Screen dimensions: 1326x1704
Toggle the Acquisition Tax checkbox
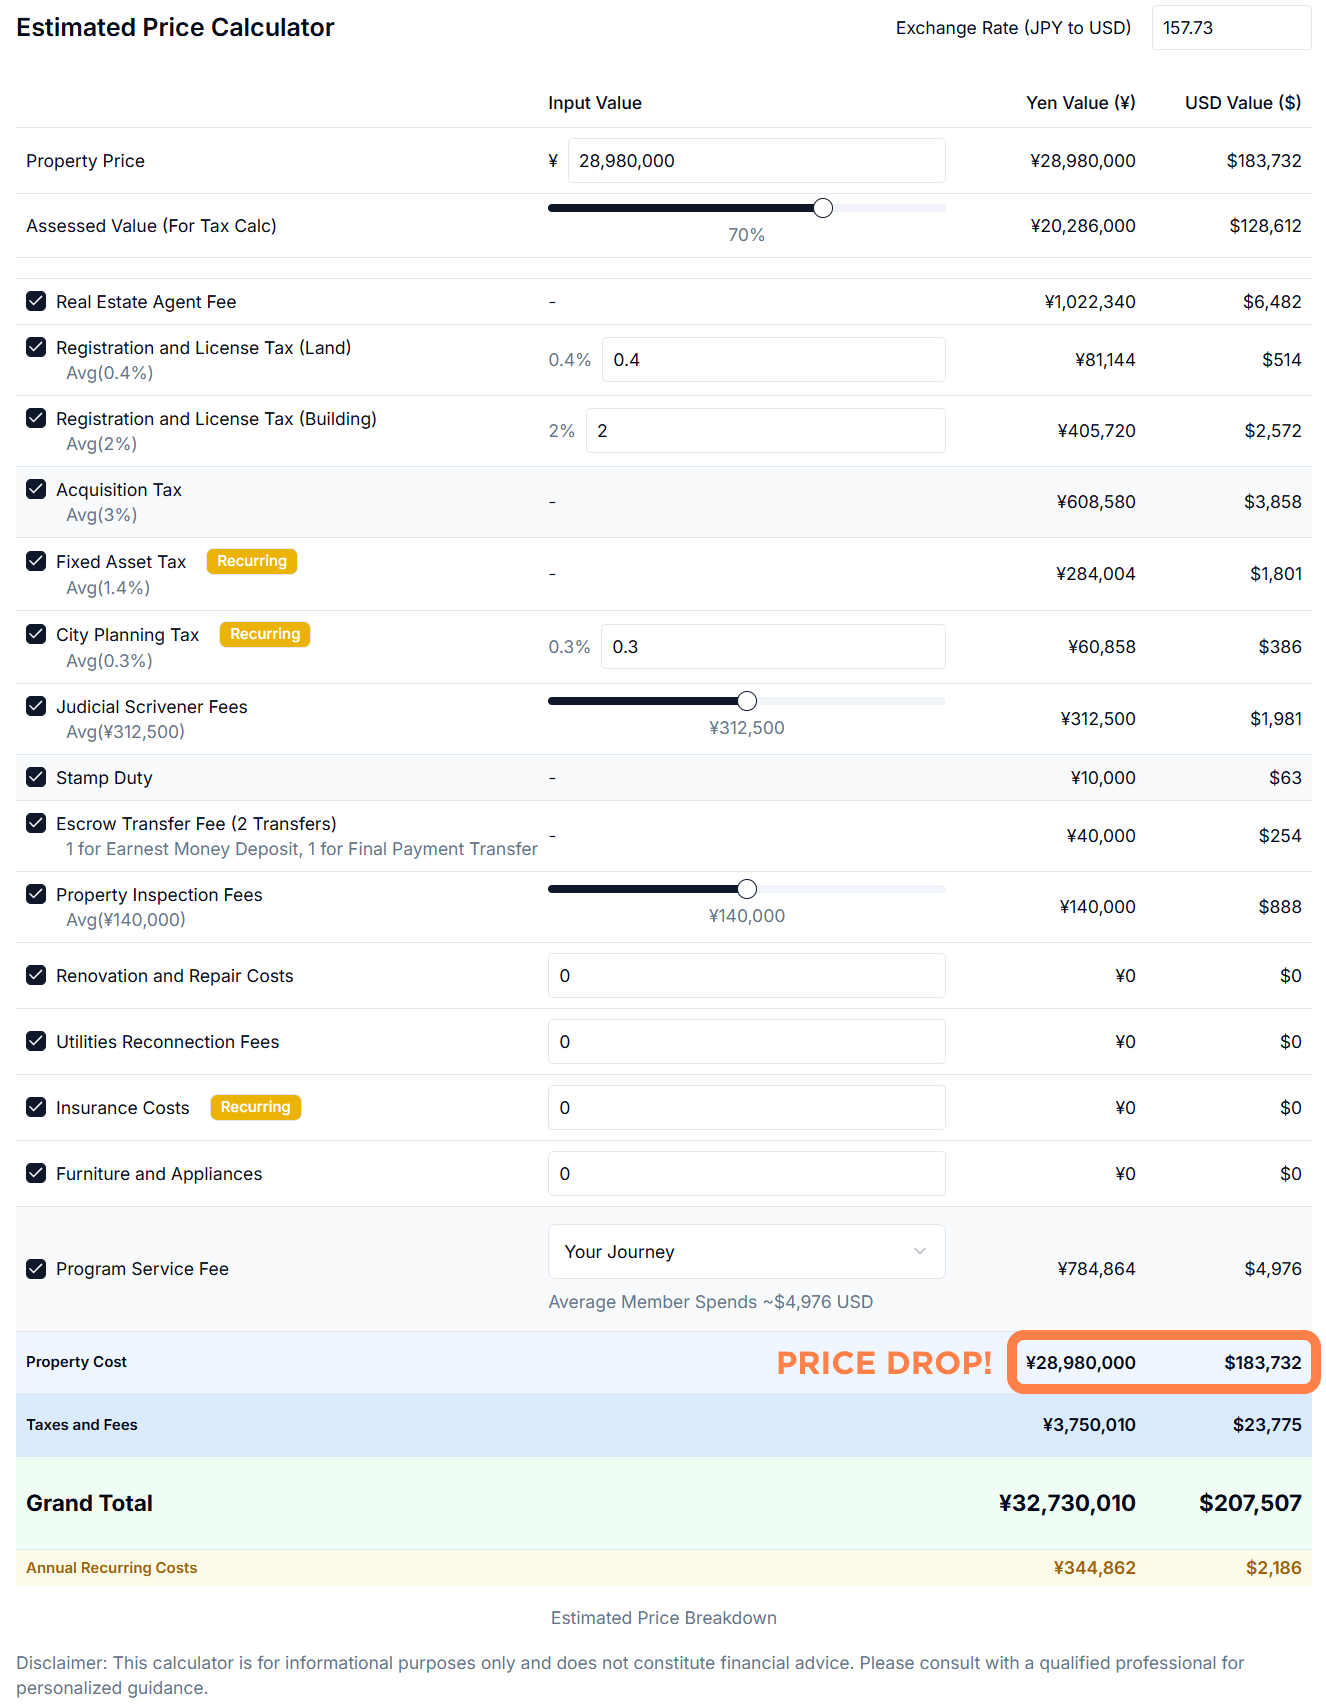click(36, 489)
